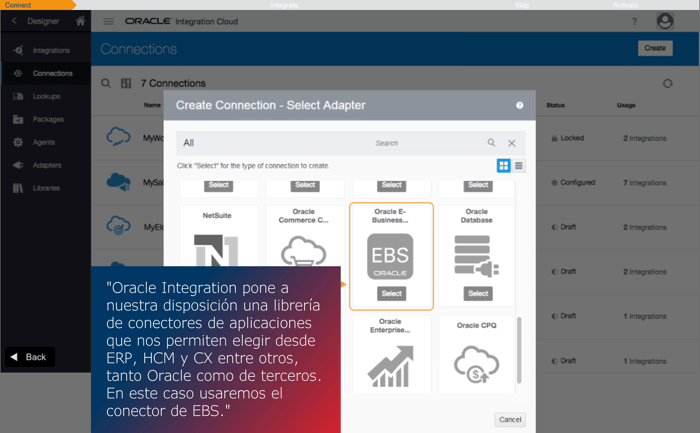700x433 pixels.
Task: Click the All category label in dialog
Action: pyautogui.click(x=188, y=143)
